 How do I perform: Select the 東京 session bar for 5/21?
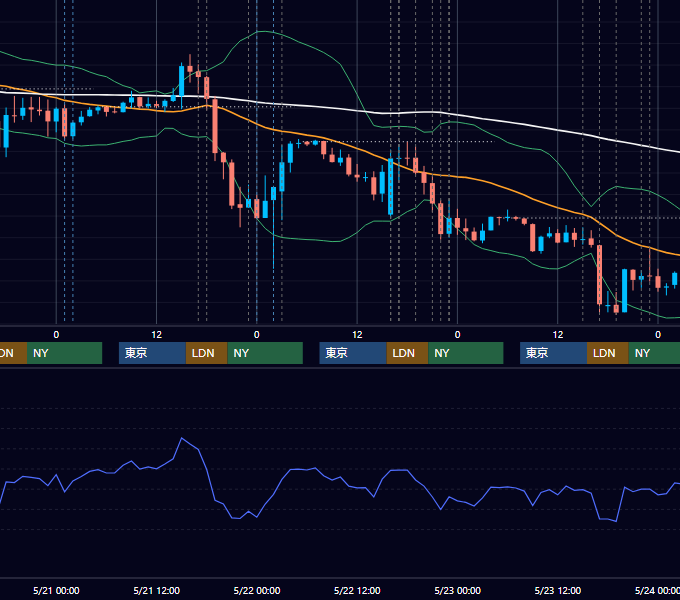[x=152, y=353]
